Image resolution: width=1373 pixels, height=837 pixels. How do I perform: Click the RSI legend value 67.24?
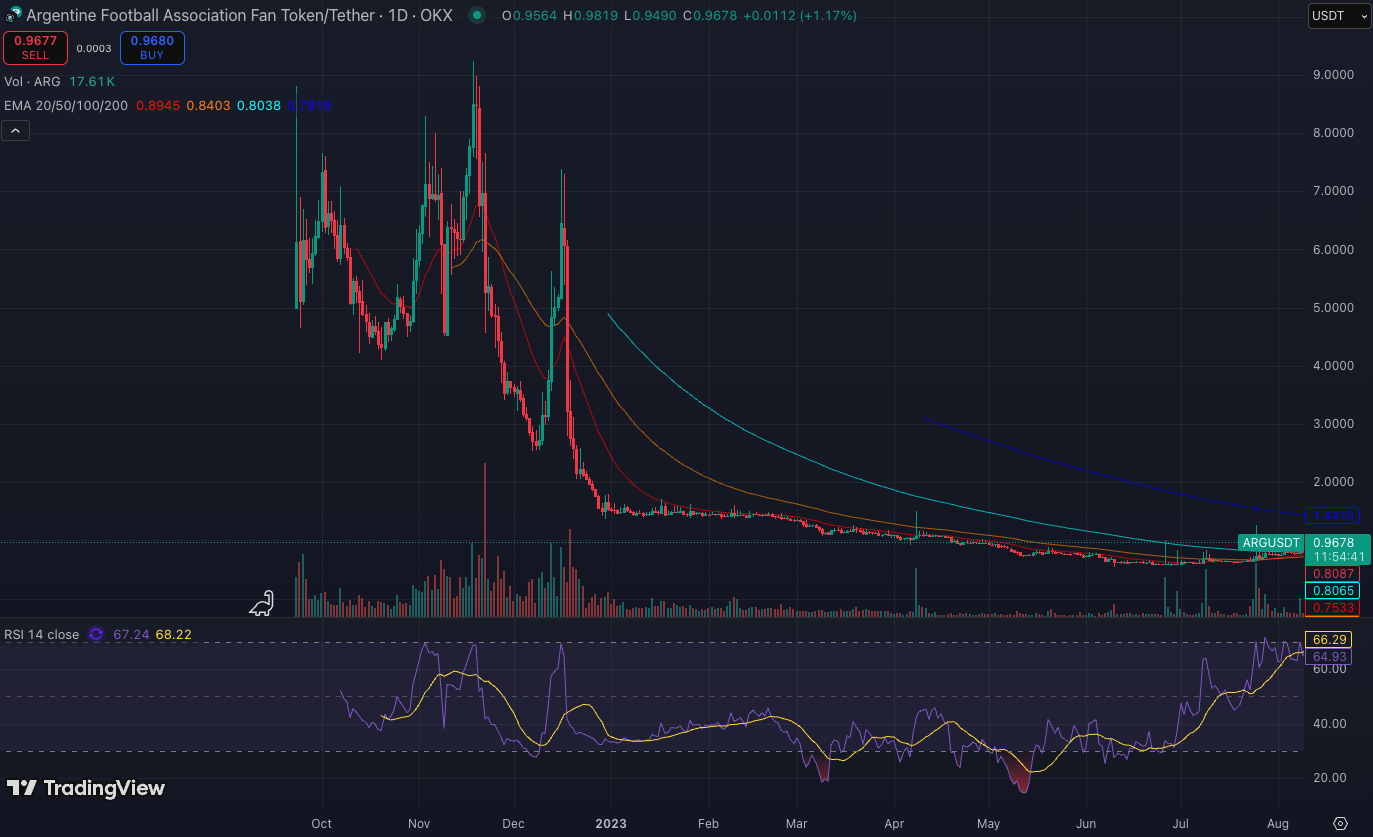(131, 634)
